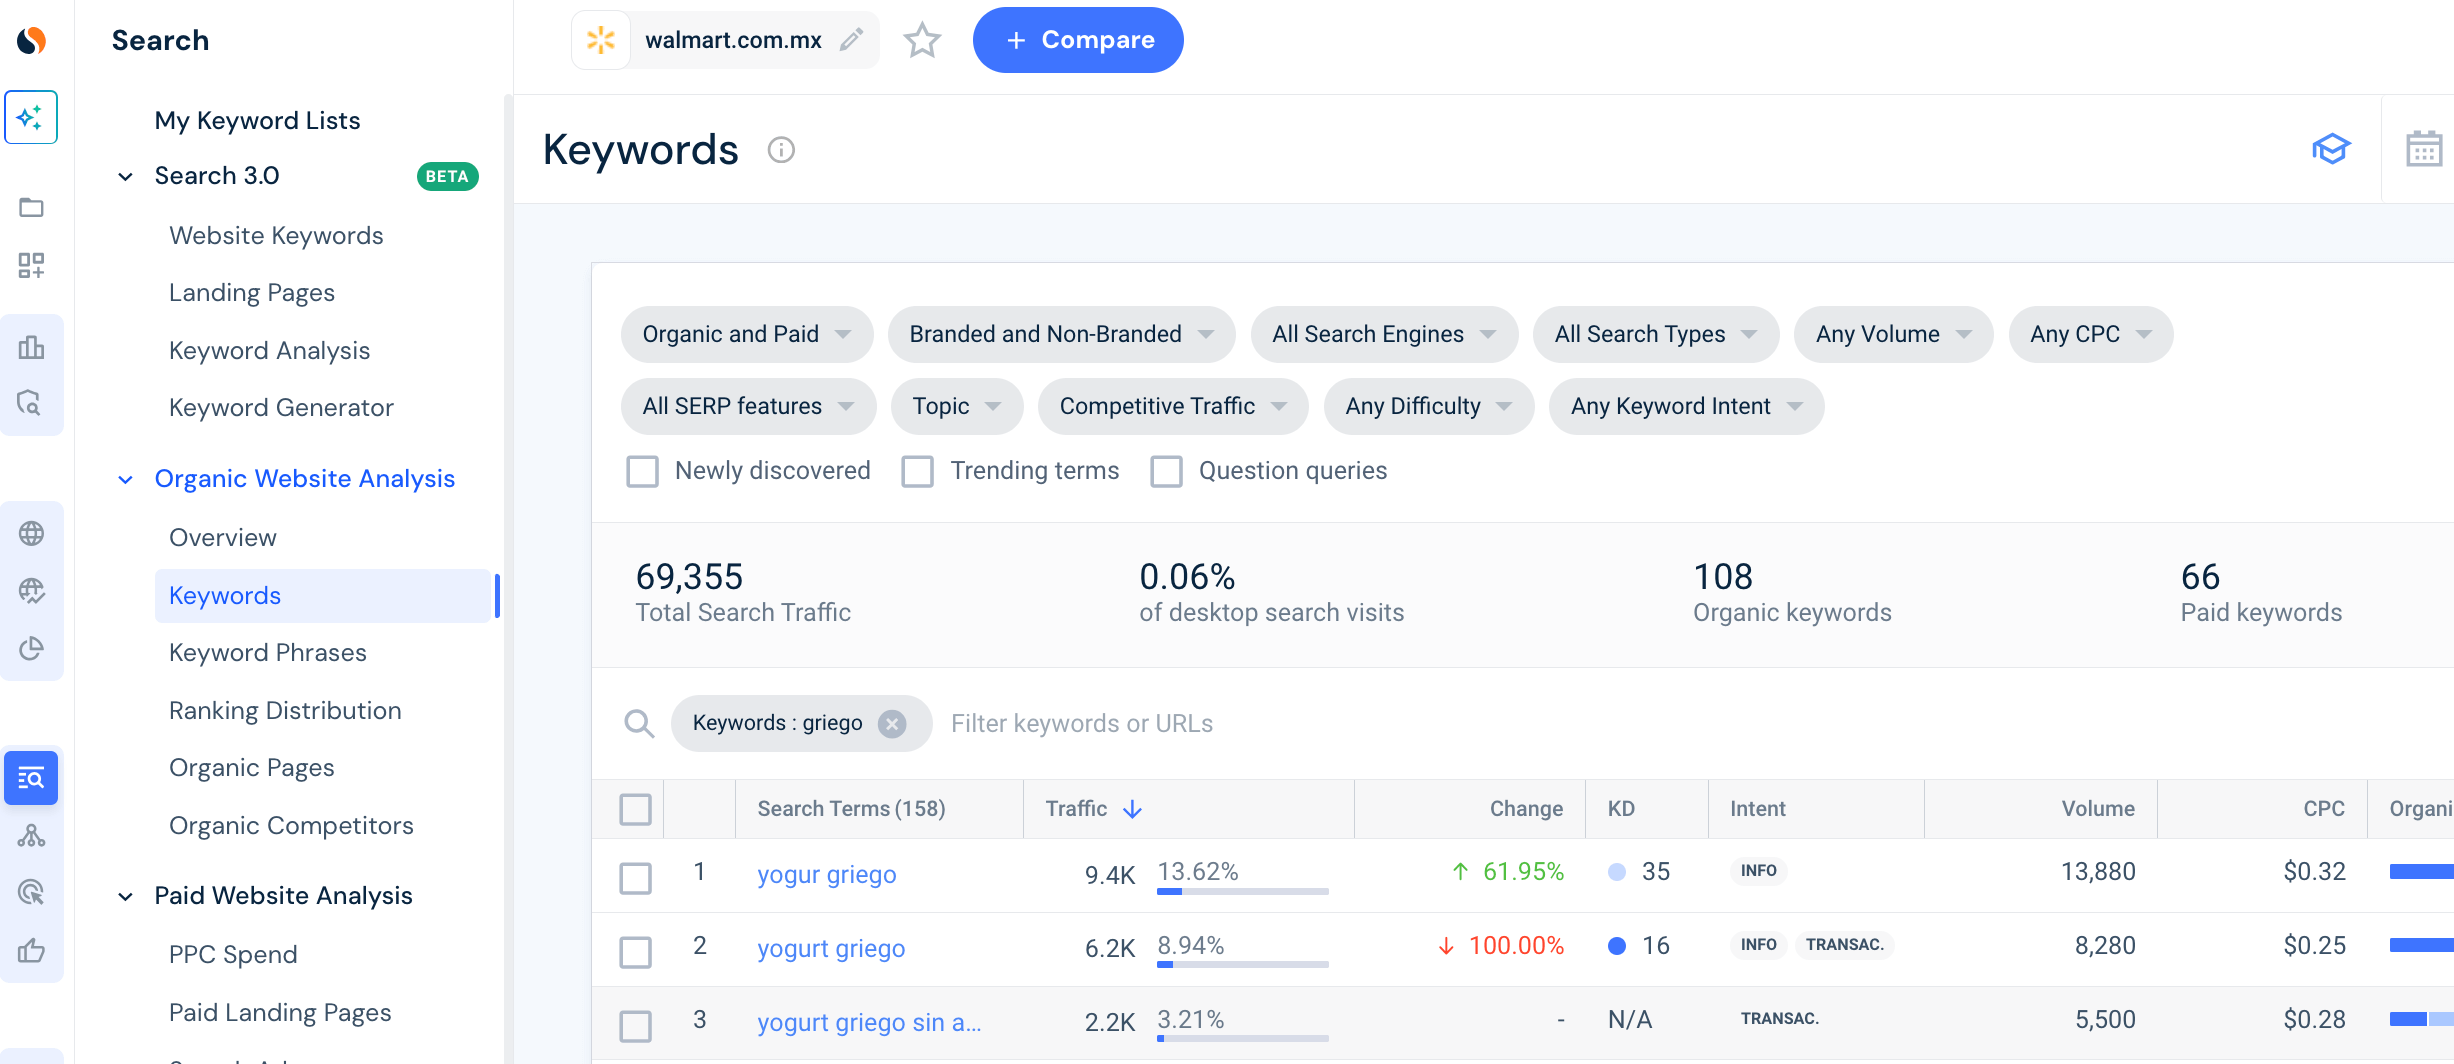The image size is (2454, 1064).
Task: Go to Ranking Distribution page
Action: [x=285, y=711]
